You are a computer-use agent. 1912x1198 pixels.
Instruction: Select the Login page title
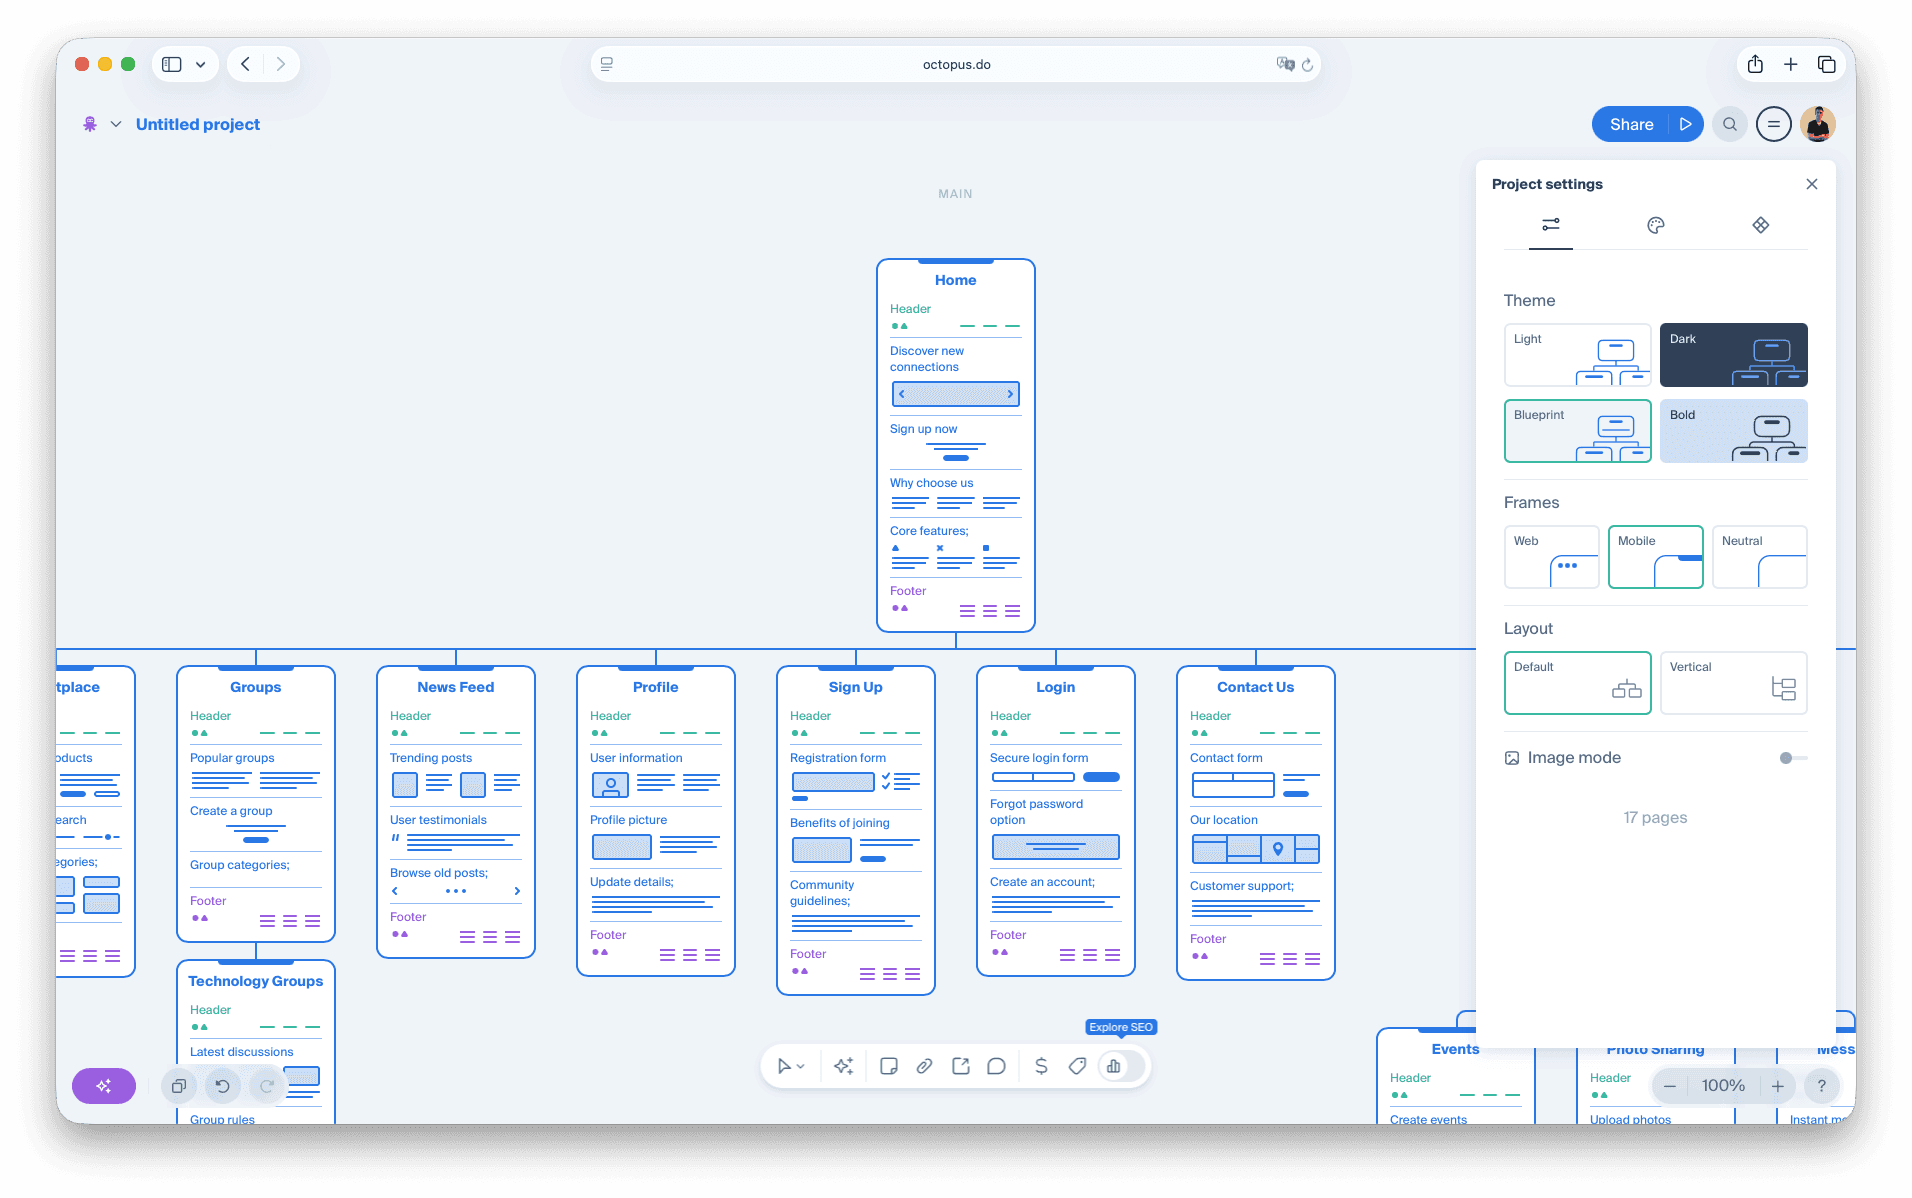click(x=1055, y=687)
